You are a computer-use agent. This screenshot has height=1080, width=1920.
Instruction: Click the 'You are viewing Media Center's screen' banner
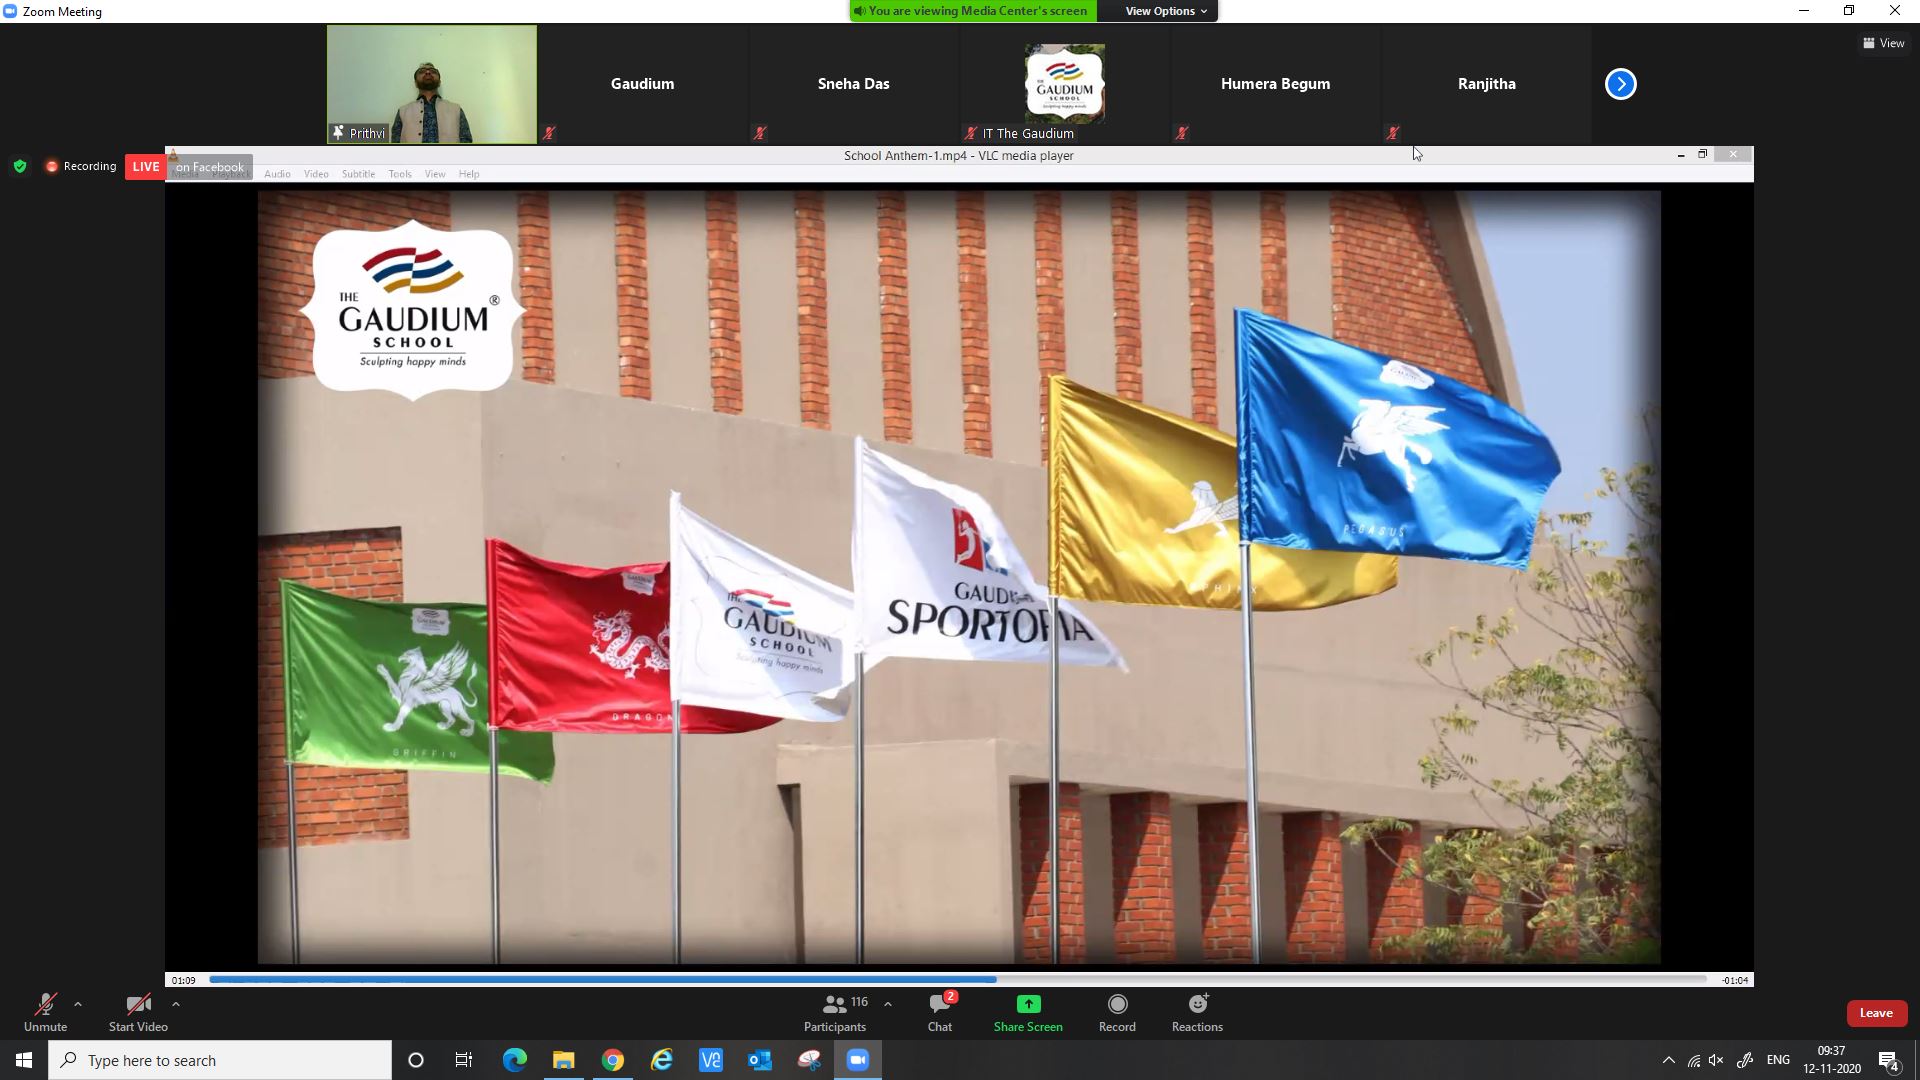tap(973, 11)
